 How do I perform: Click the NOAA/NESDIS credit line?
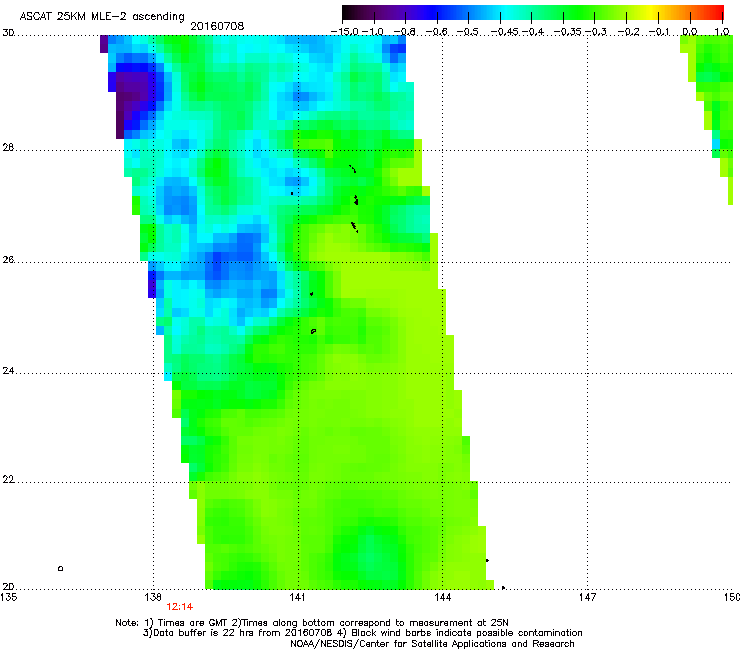click(432, 643)
